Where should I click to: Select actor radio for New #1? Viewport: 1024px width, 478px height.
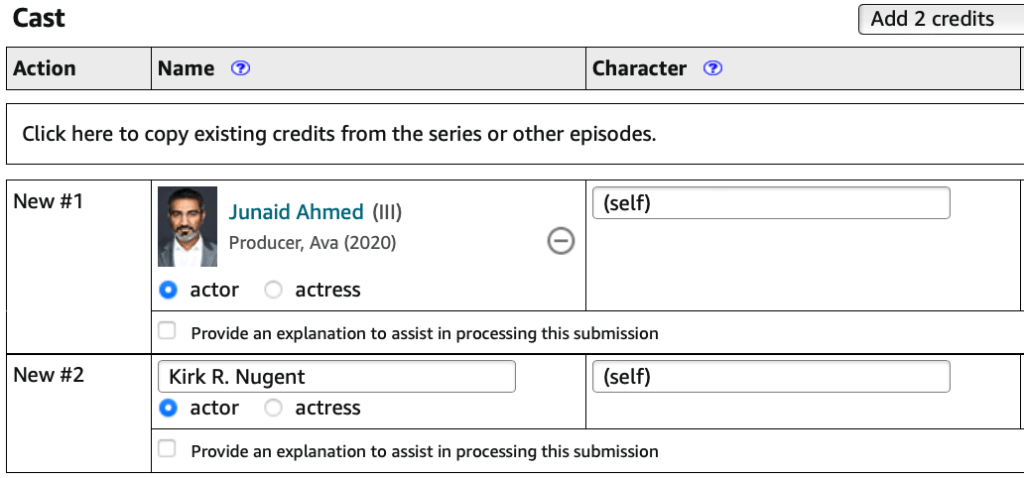click(x=168, y=290)
